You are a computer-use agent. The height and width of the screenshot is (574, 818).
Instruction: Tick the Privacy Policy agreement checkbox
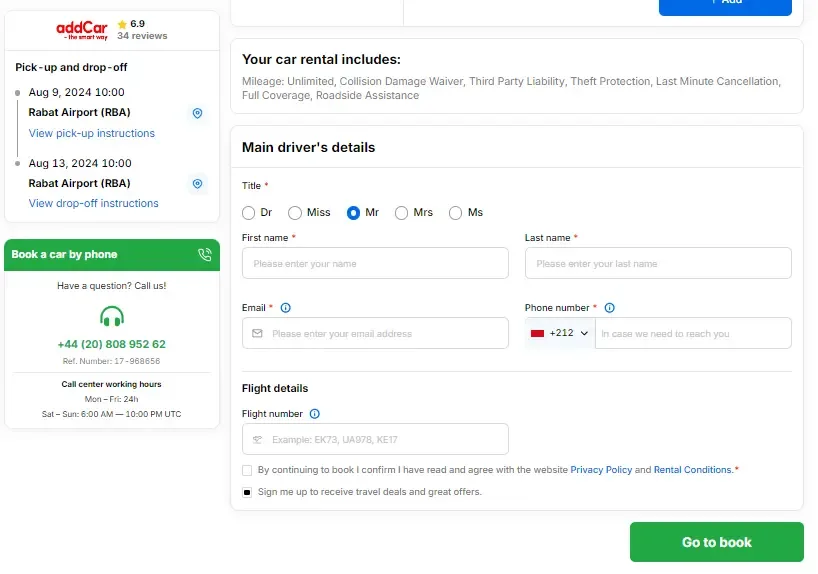pos(247,470)
